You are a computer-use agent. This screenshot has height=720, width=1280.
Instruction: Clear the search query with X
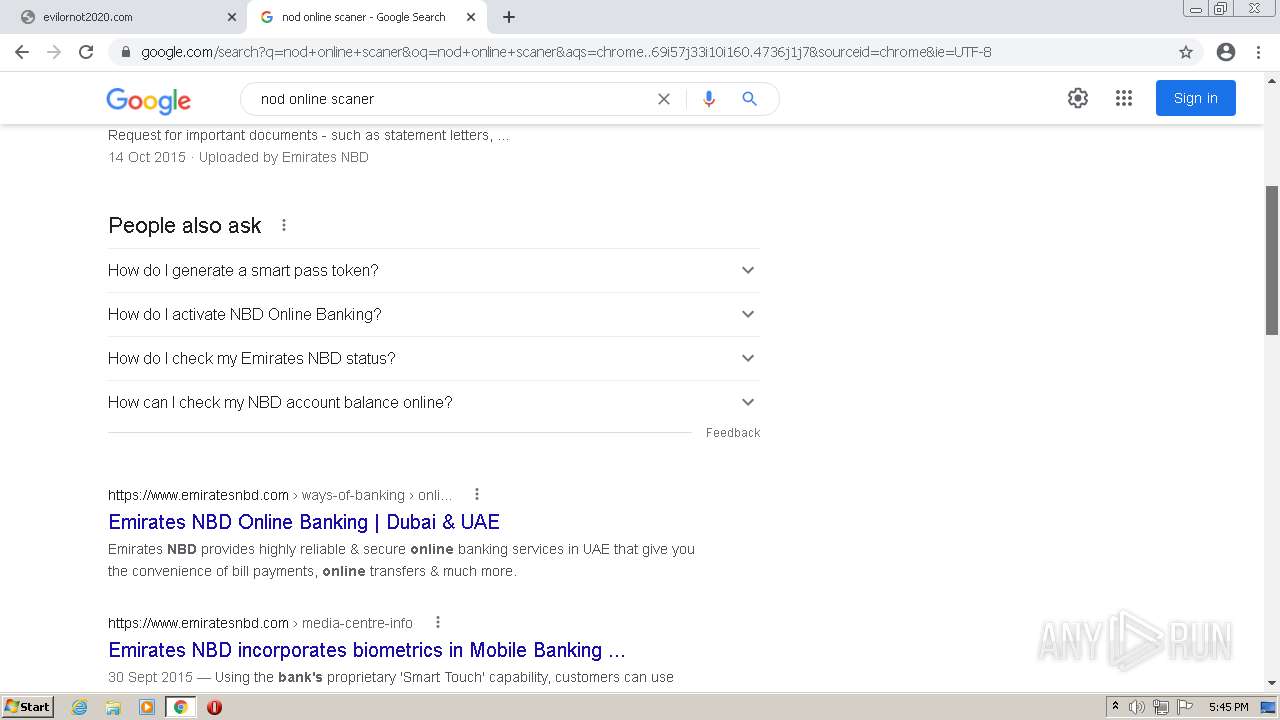pyautogui.click(x=663, y=99)
